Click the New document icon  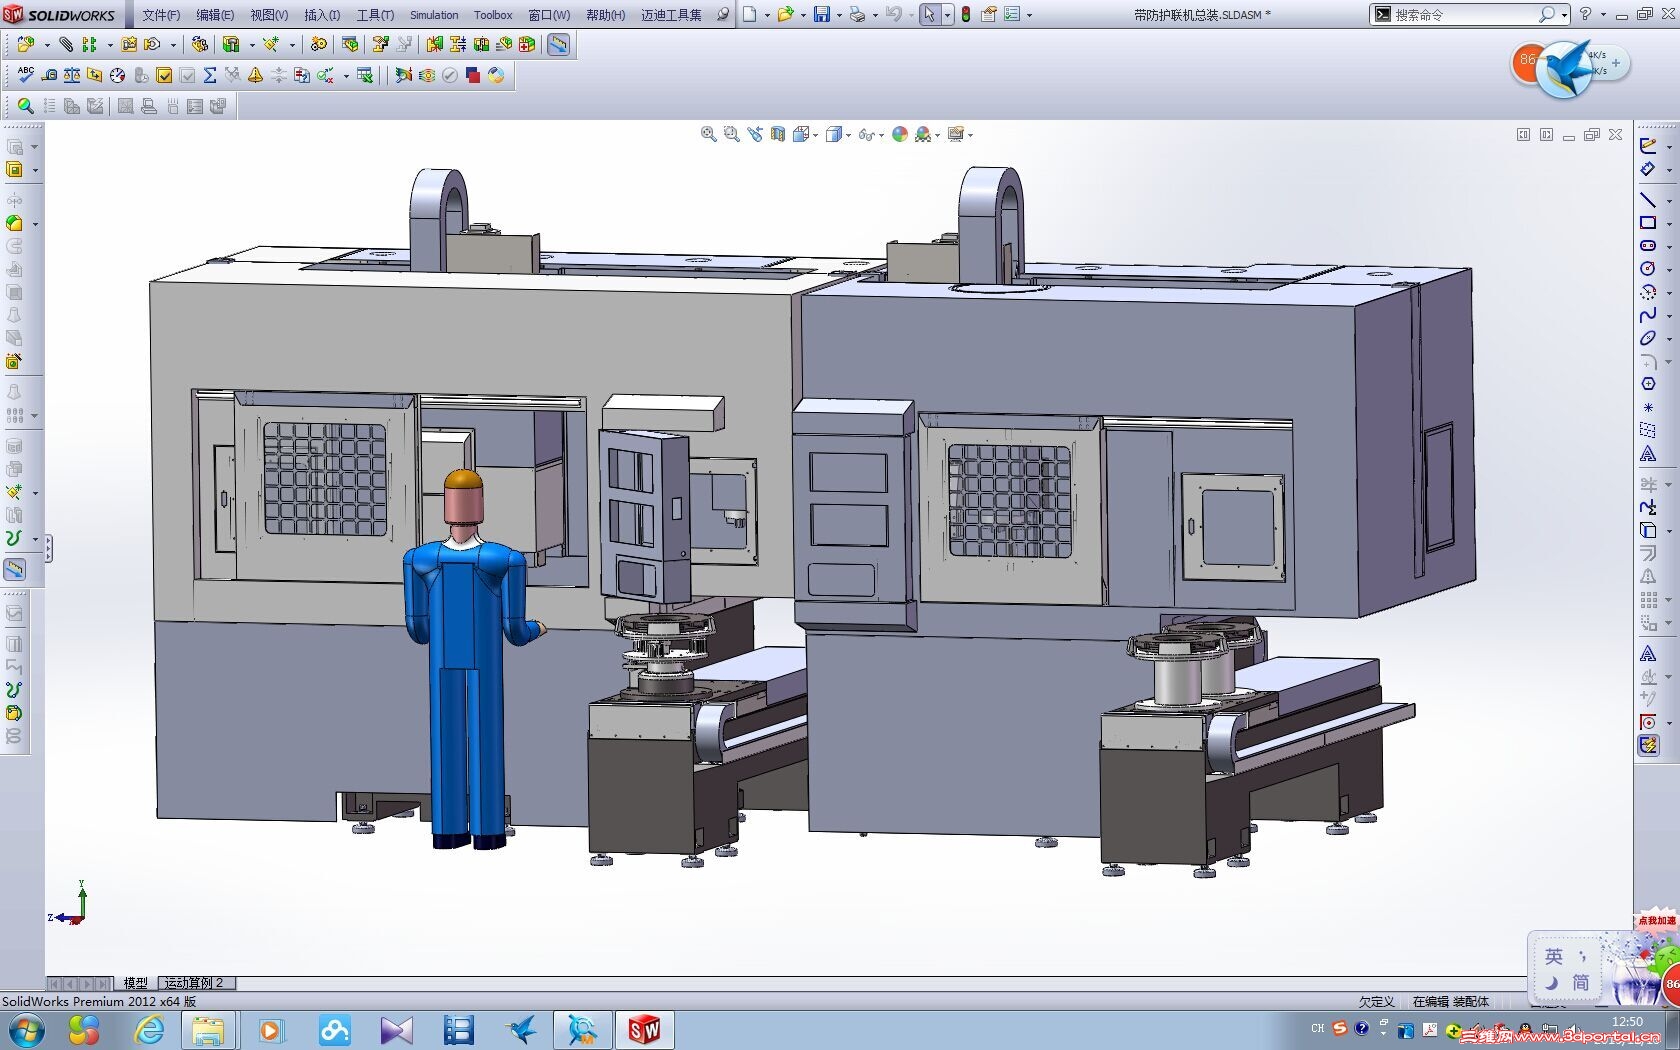(750, 15)
